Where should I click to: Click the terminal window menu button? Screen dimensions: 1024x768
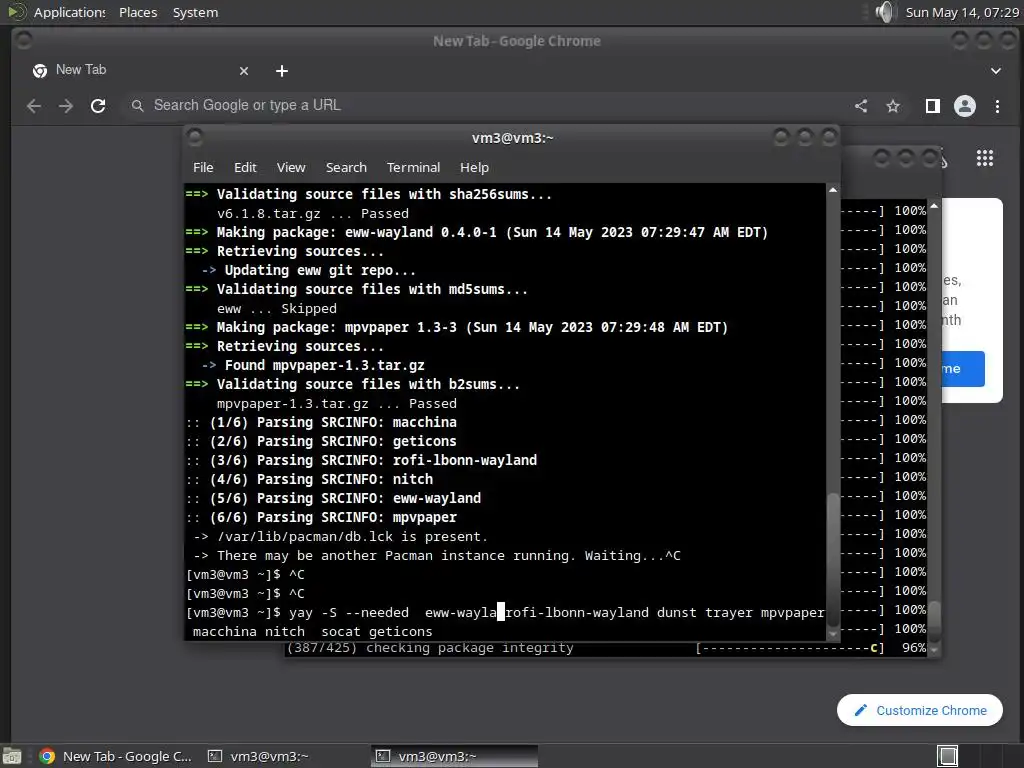195,137
